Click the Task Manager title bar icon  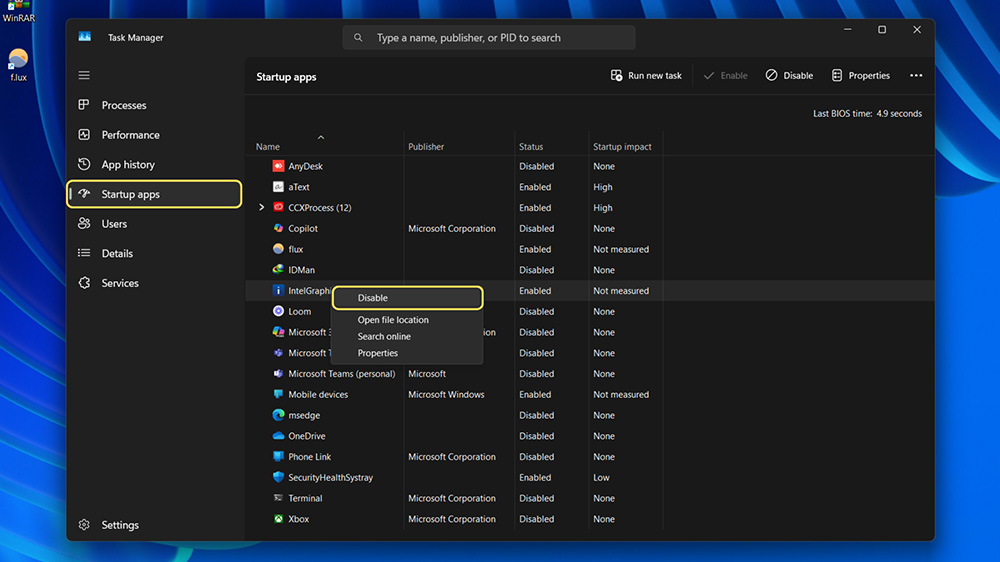click(x=84, y=37)
